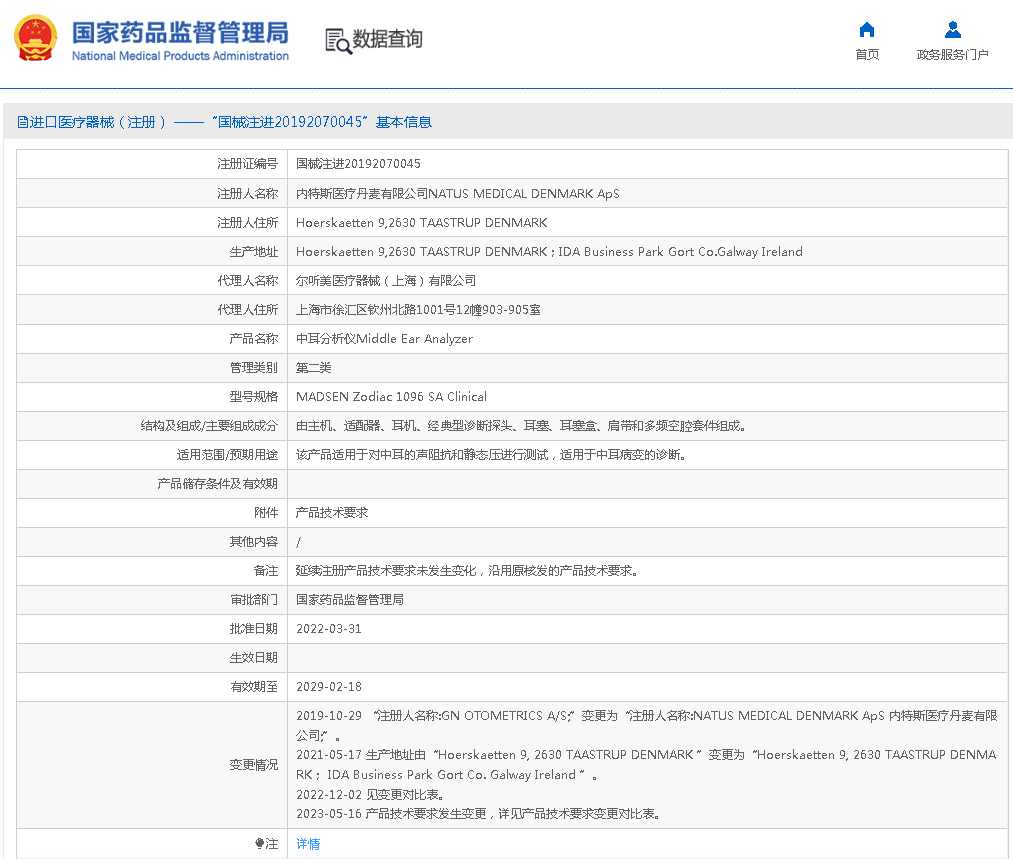The height and width of the screenshot is (859, 1013).
Task: Click the 首页 text label
Action: coord(867,55)
